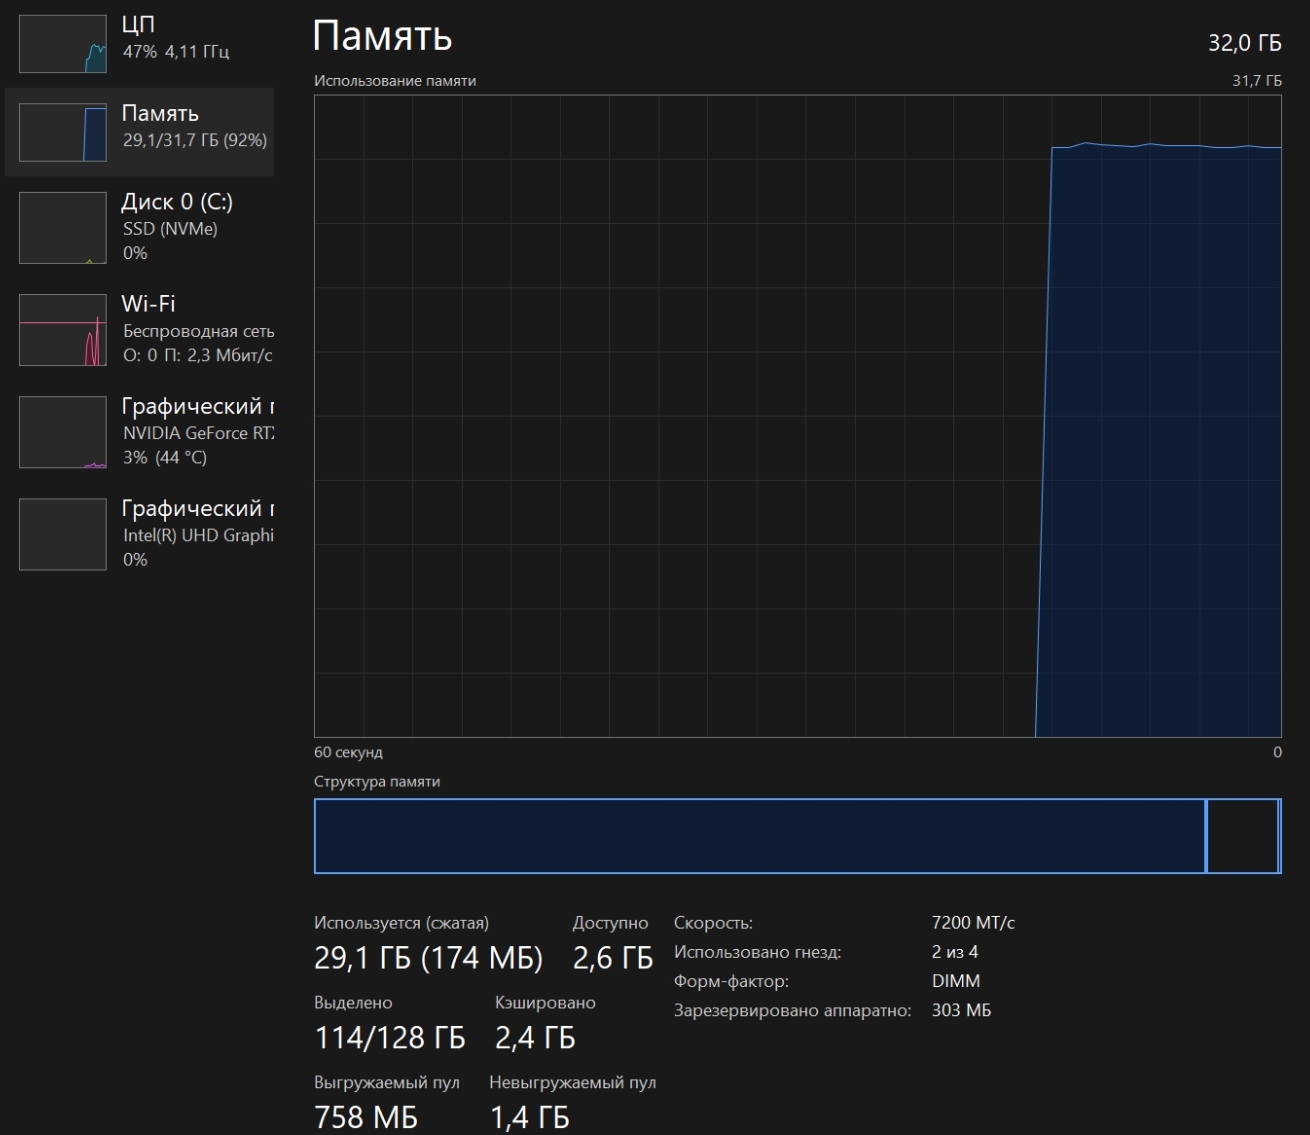Click the 'Использовано гнезд:' label
The image size is (1310, 1135).
pos(757,952)
